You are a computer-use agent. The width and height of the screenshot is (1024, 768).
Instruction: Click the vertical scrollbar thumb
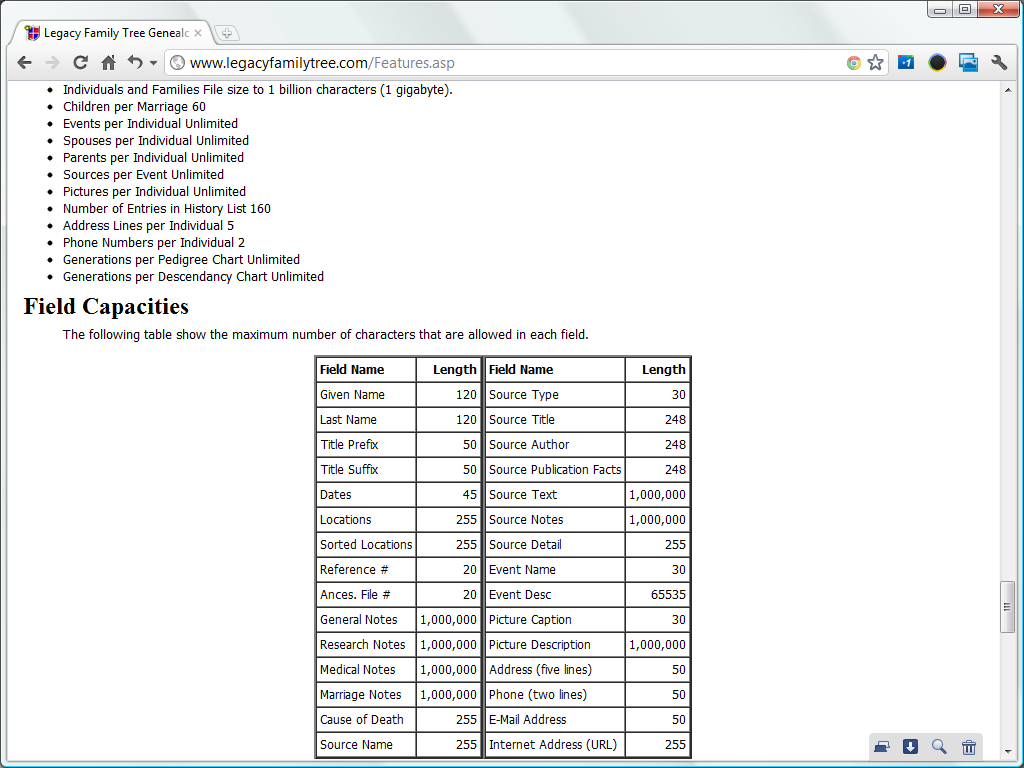(x=1008, y=607)
